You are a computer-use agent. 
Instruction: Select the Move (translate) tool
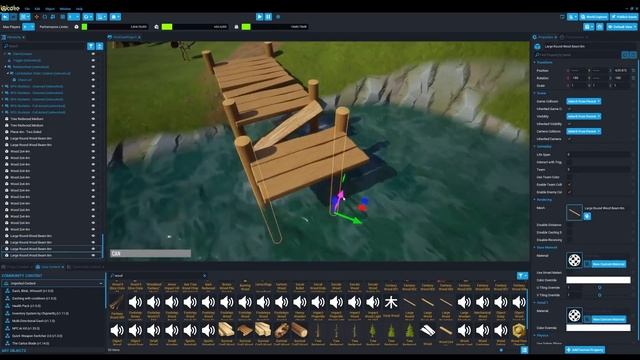[x=37, y=17]
